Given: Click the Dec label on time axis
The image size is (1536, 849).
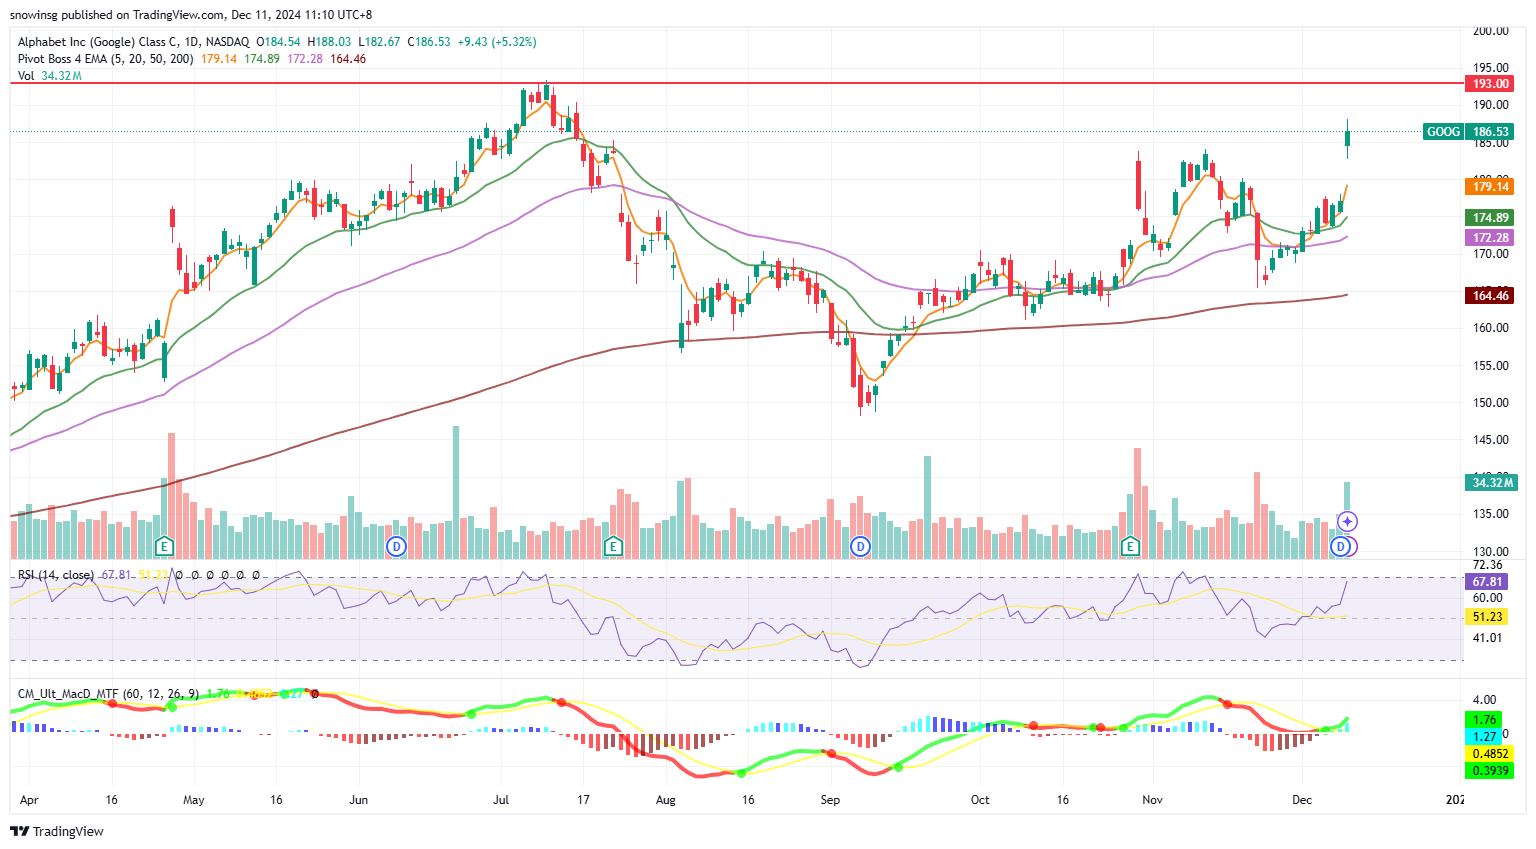Looking at the screenshot, I should [1302, 800].
